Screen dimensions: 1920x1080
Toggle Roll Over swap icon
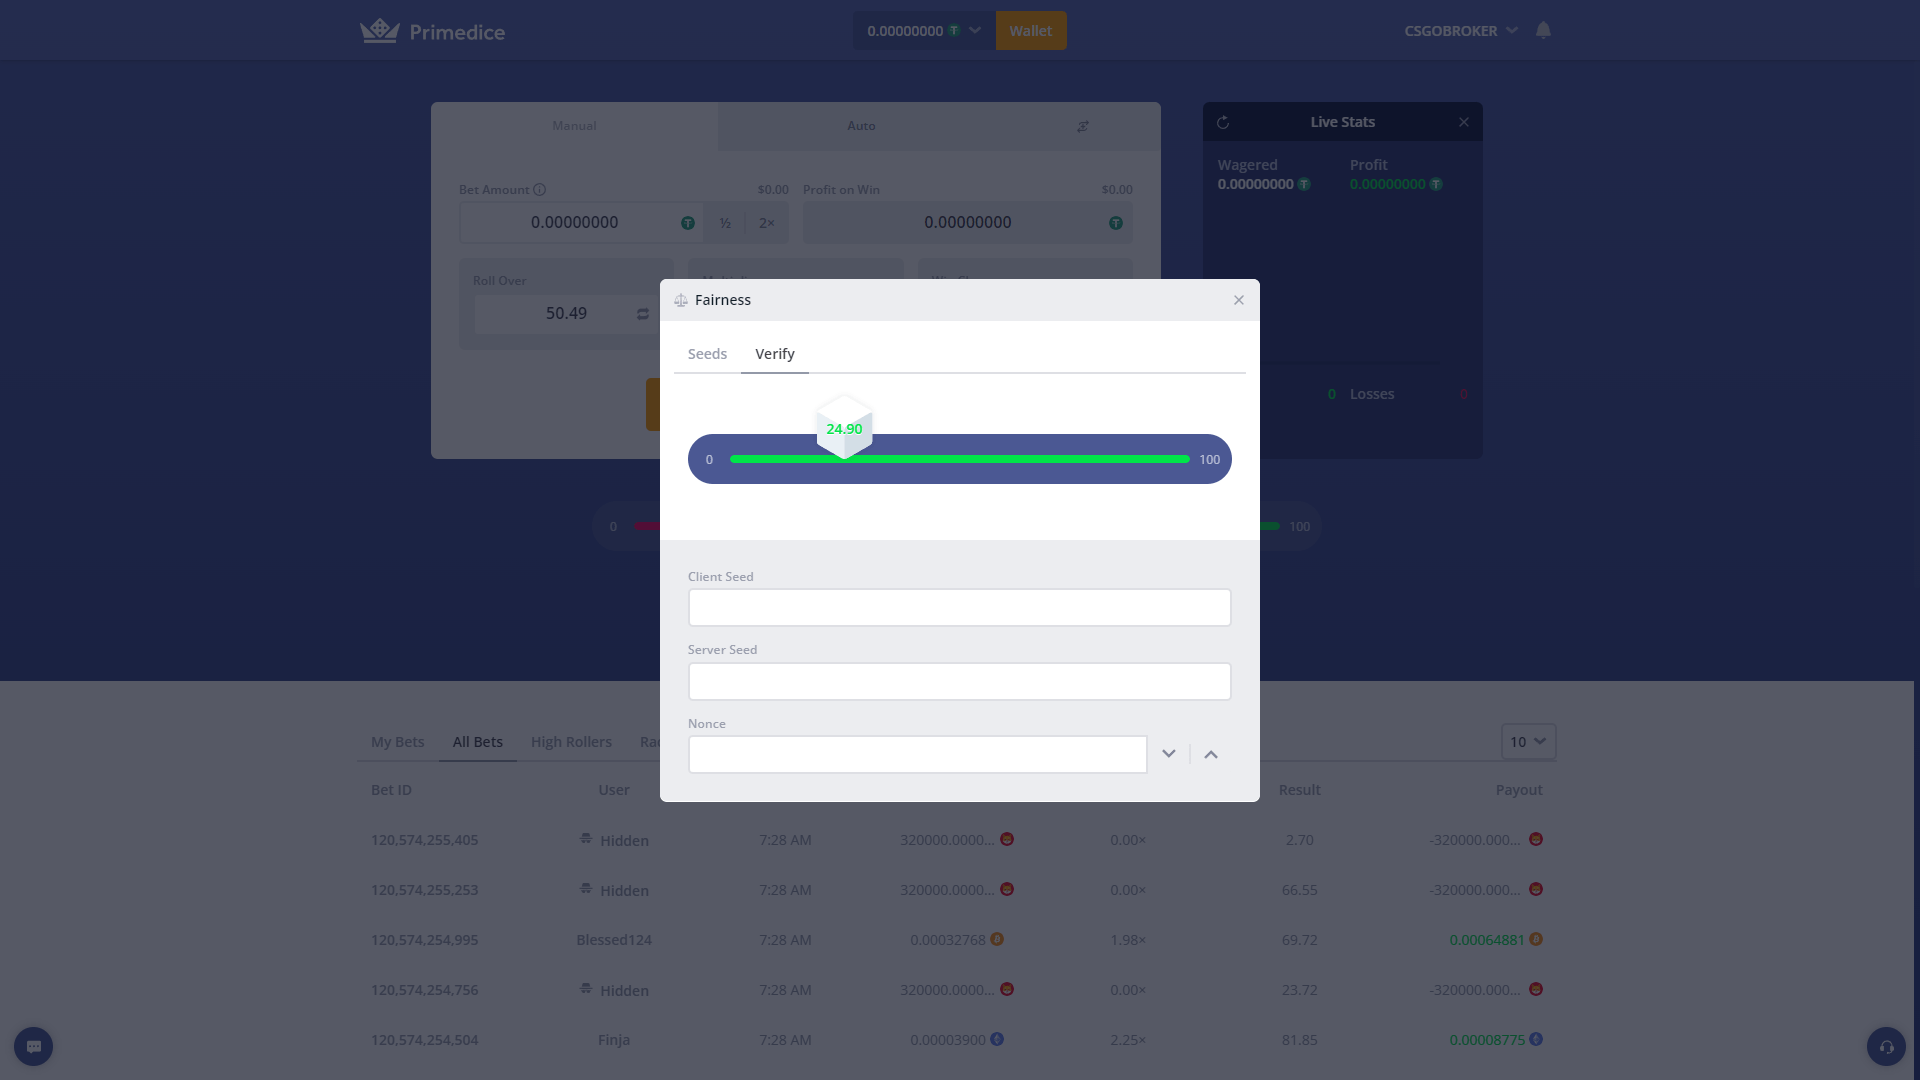[643, 314]
